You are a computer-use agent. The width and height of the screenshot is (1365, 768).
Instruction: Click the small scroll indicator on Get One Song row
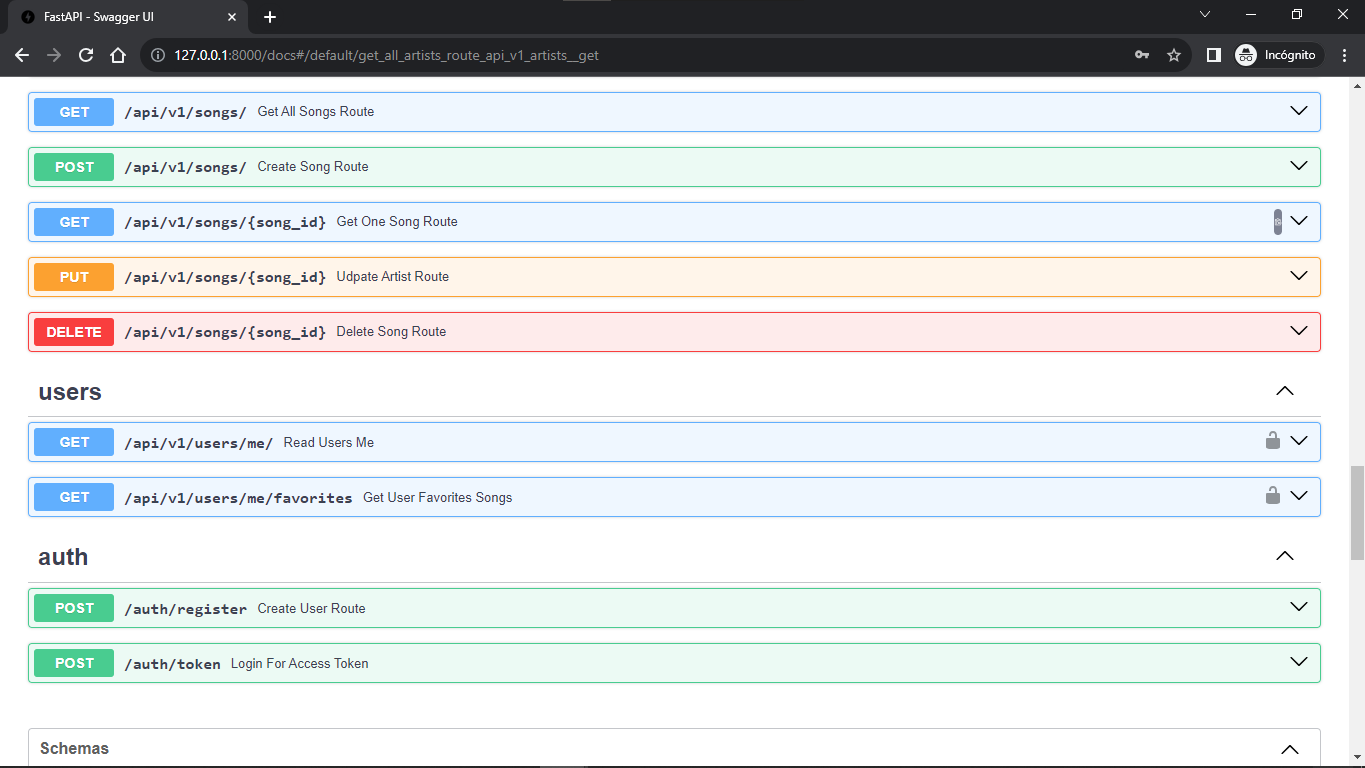[x=1277, y=222]
